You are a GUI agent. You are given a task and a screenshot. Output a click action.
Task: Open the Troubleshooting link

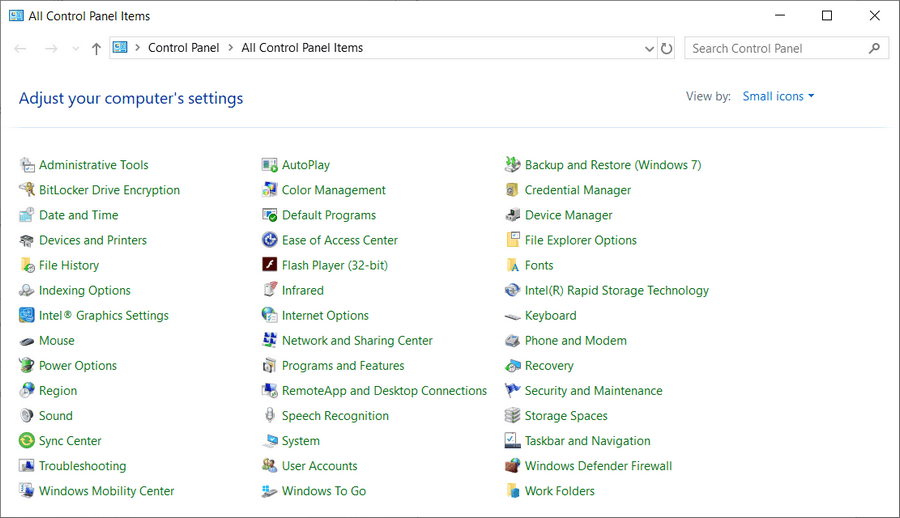[83, 466]
